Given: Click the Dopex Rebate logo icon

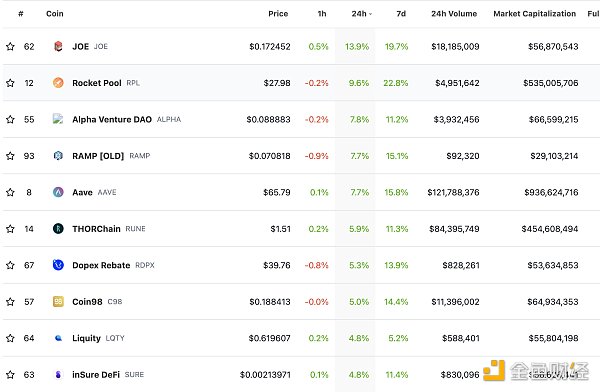Looking at the screenshot, I should pos(58,265).
